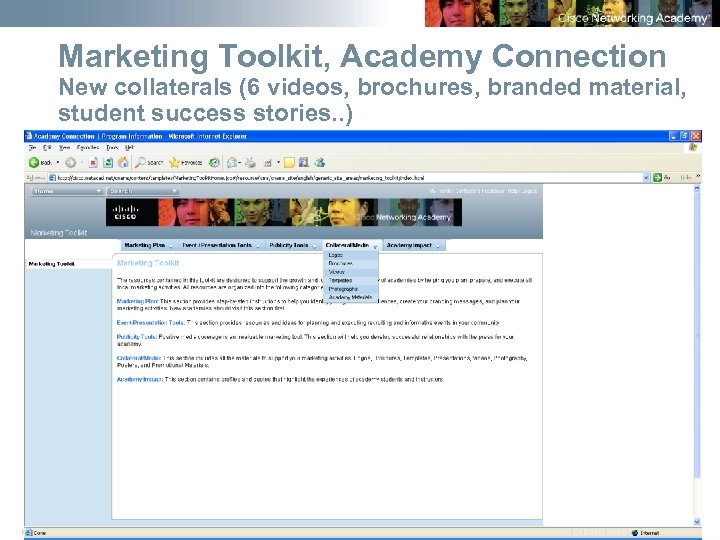Click the Messenger people icon
720x540 pixels.
tap(320, 162)
